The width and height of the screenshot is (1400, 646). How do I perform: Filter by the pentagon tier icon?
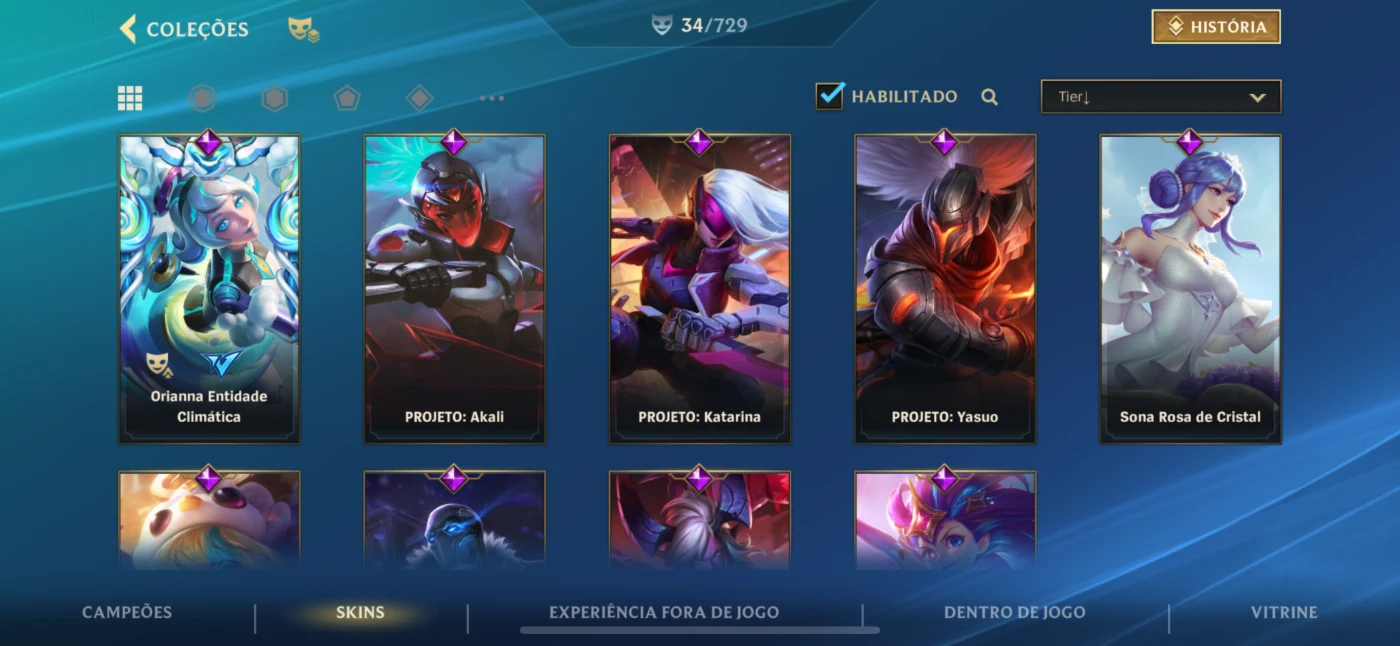pyautogui.click(x=347, y=98)
